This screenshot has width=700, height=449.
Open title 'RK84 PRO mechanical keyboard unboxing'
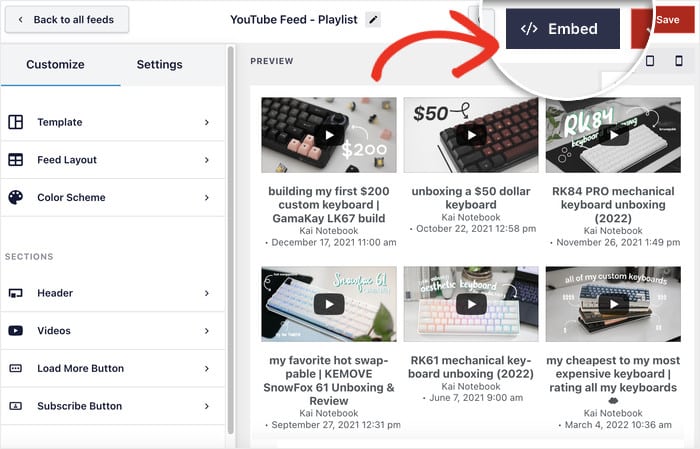(x=613, y=205)
